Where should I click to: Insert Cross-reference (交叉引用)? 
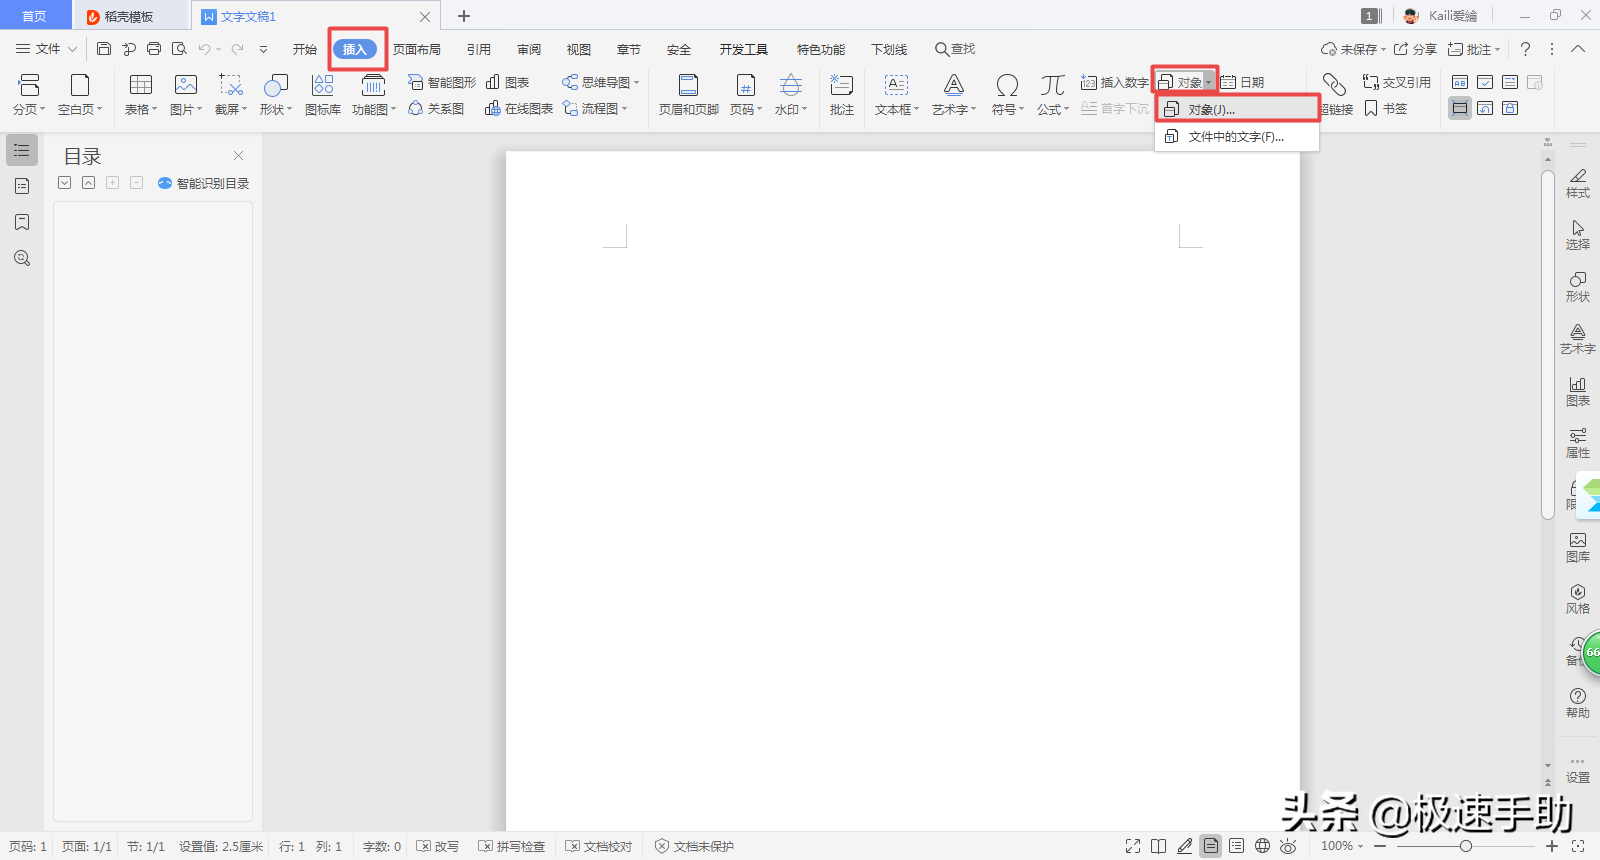click(x=1397, y=82)
